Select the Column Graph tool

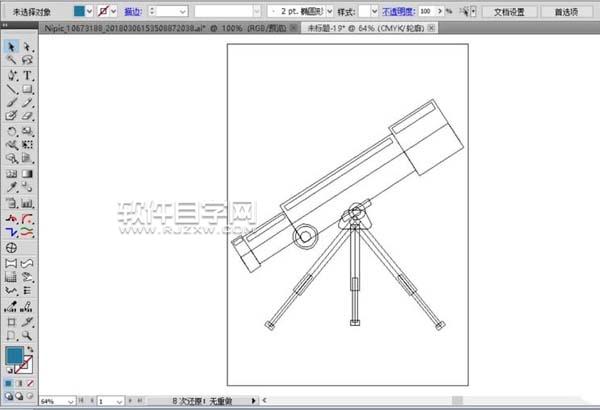(x=27, y=203)
